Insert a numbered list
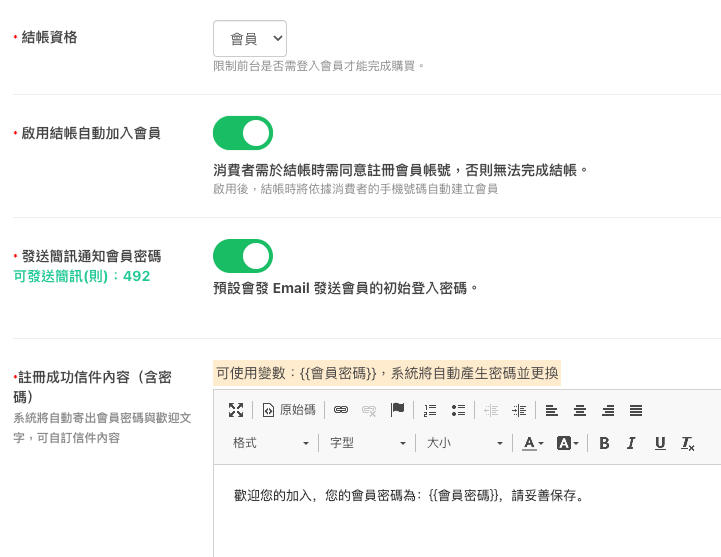This screenshot has height=557, width=721. coord(430,410)
